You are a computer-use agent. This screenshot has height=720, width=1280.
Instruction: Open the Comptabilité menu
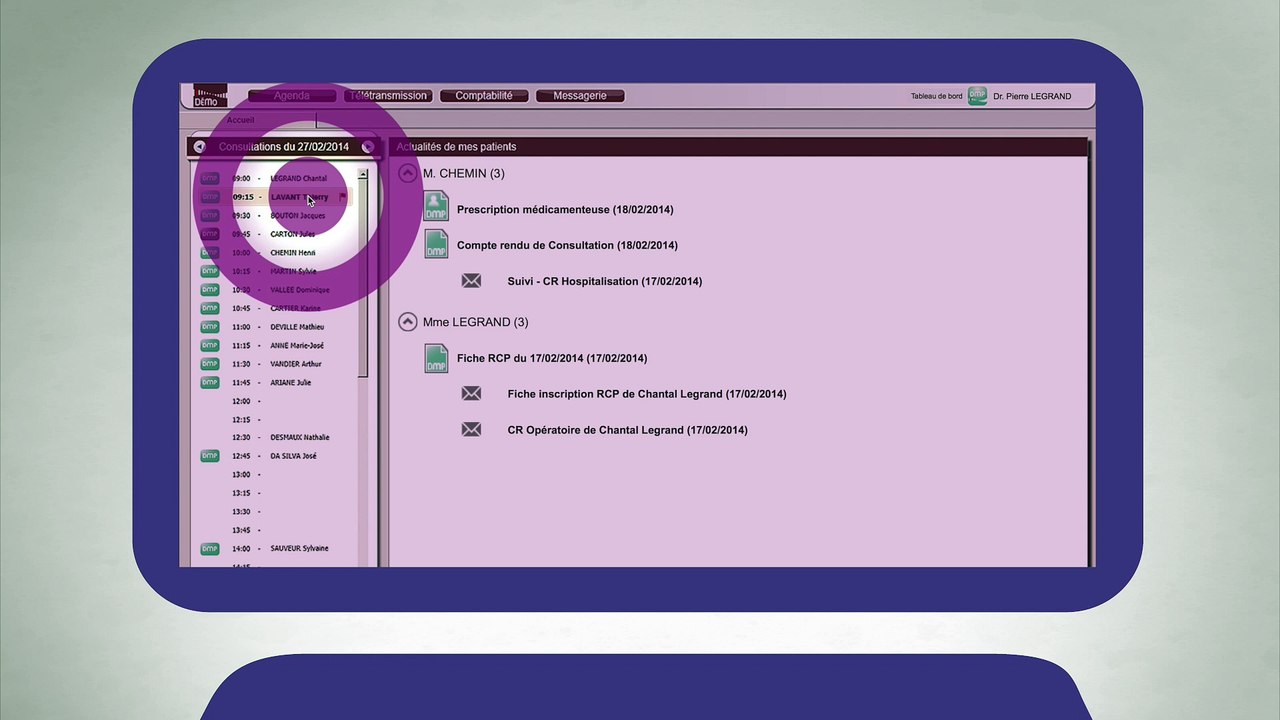484,96
